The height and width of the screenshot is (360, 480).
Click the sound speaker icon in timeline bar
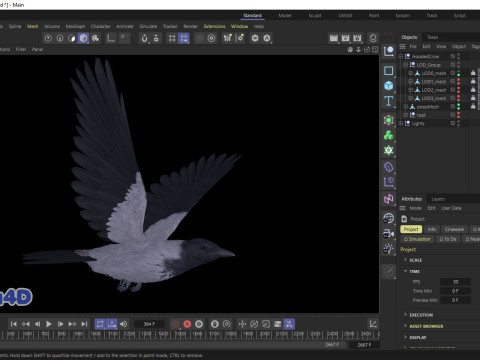(x=124, y=324)
